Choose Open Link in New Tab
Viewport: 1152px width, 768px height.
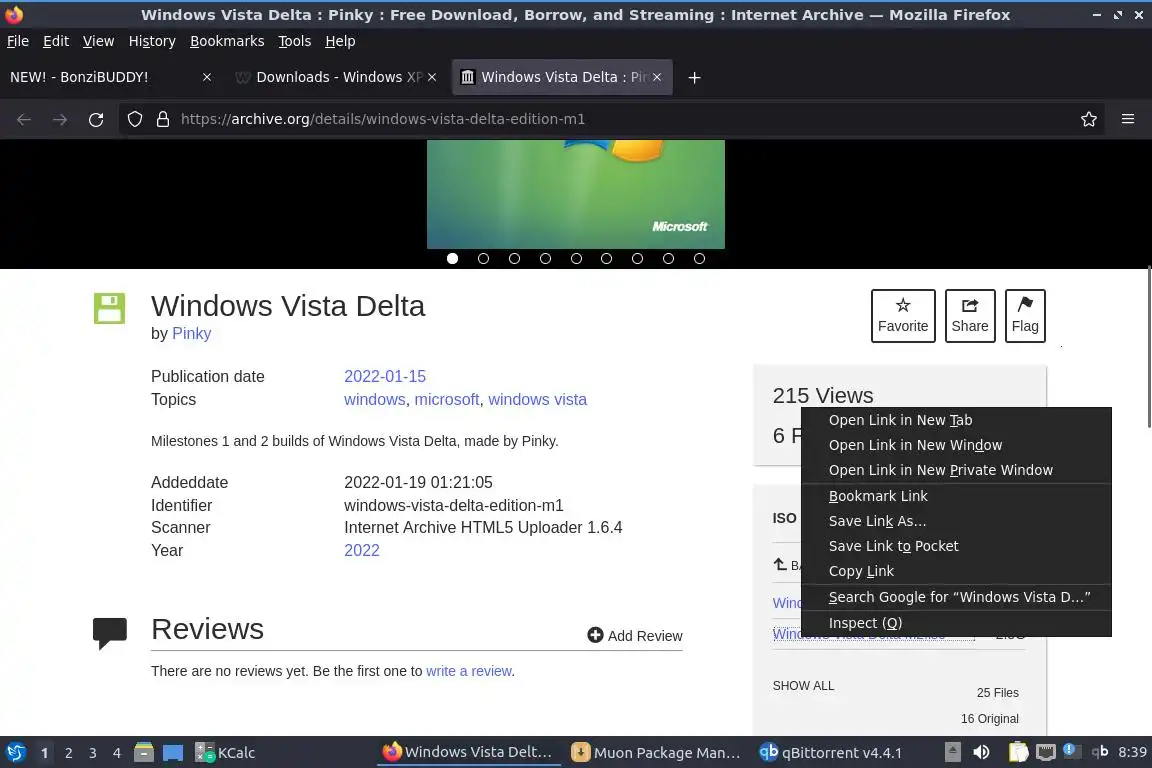click(x=956, y=420)
